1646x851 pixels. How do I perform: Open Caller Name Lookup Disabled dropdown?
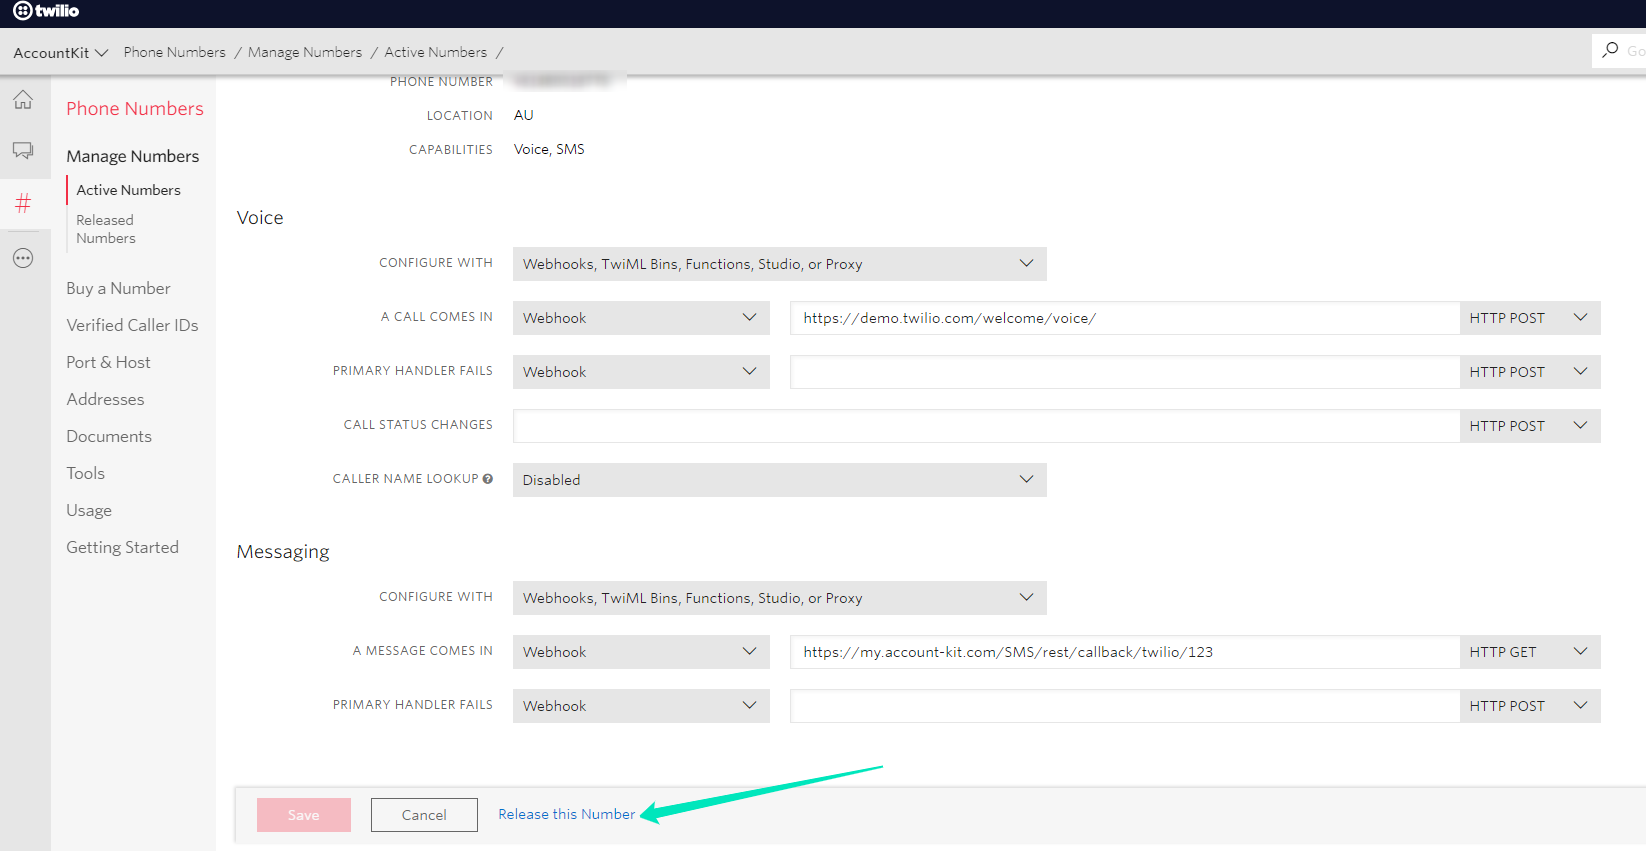(x=779, y=480)
